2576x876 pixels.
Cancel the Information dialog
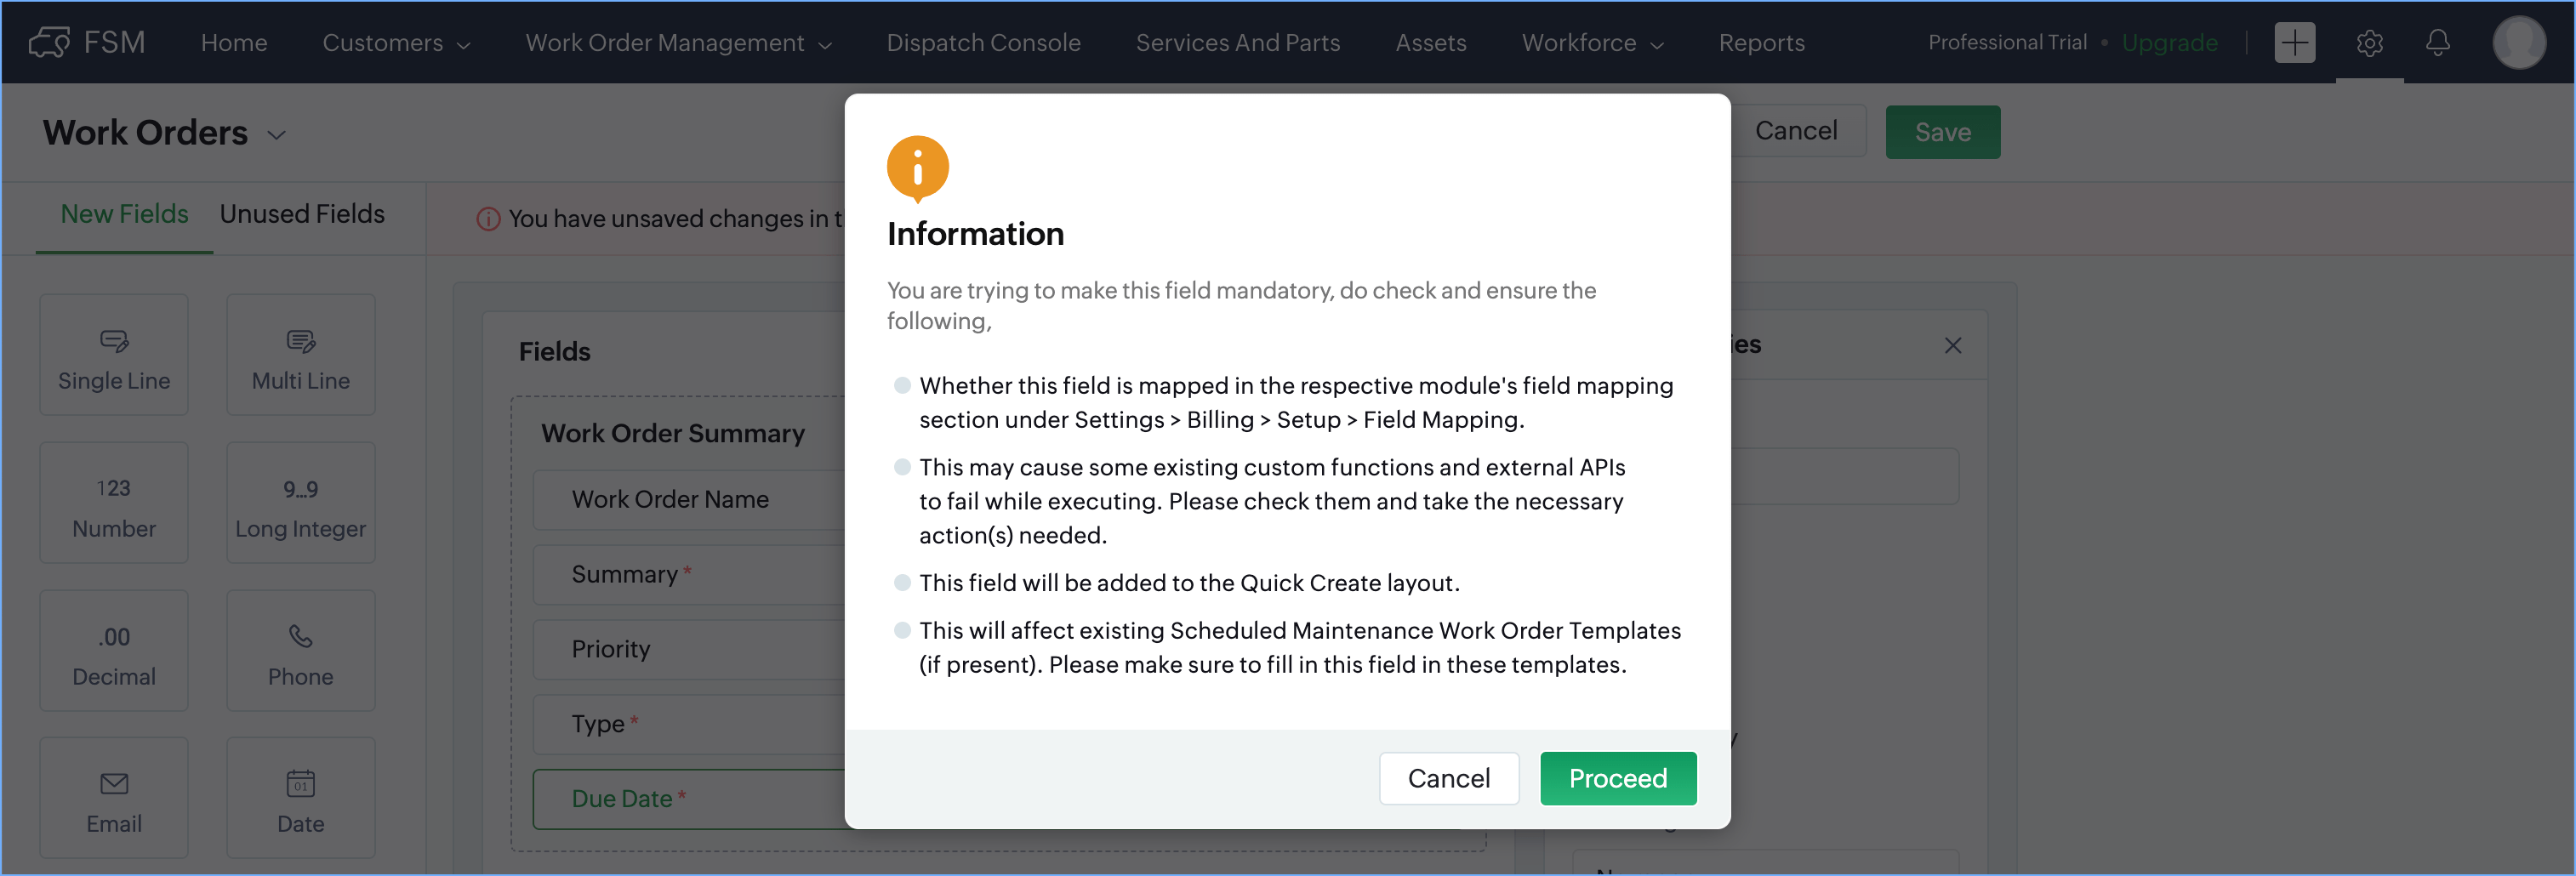[1448, 778]
